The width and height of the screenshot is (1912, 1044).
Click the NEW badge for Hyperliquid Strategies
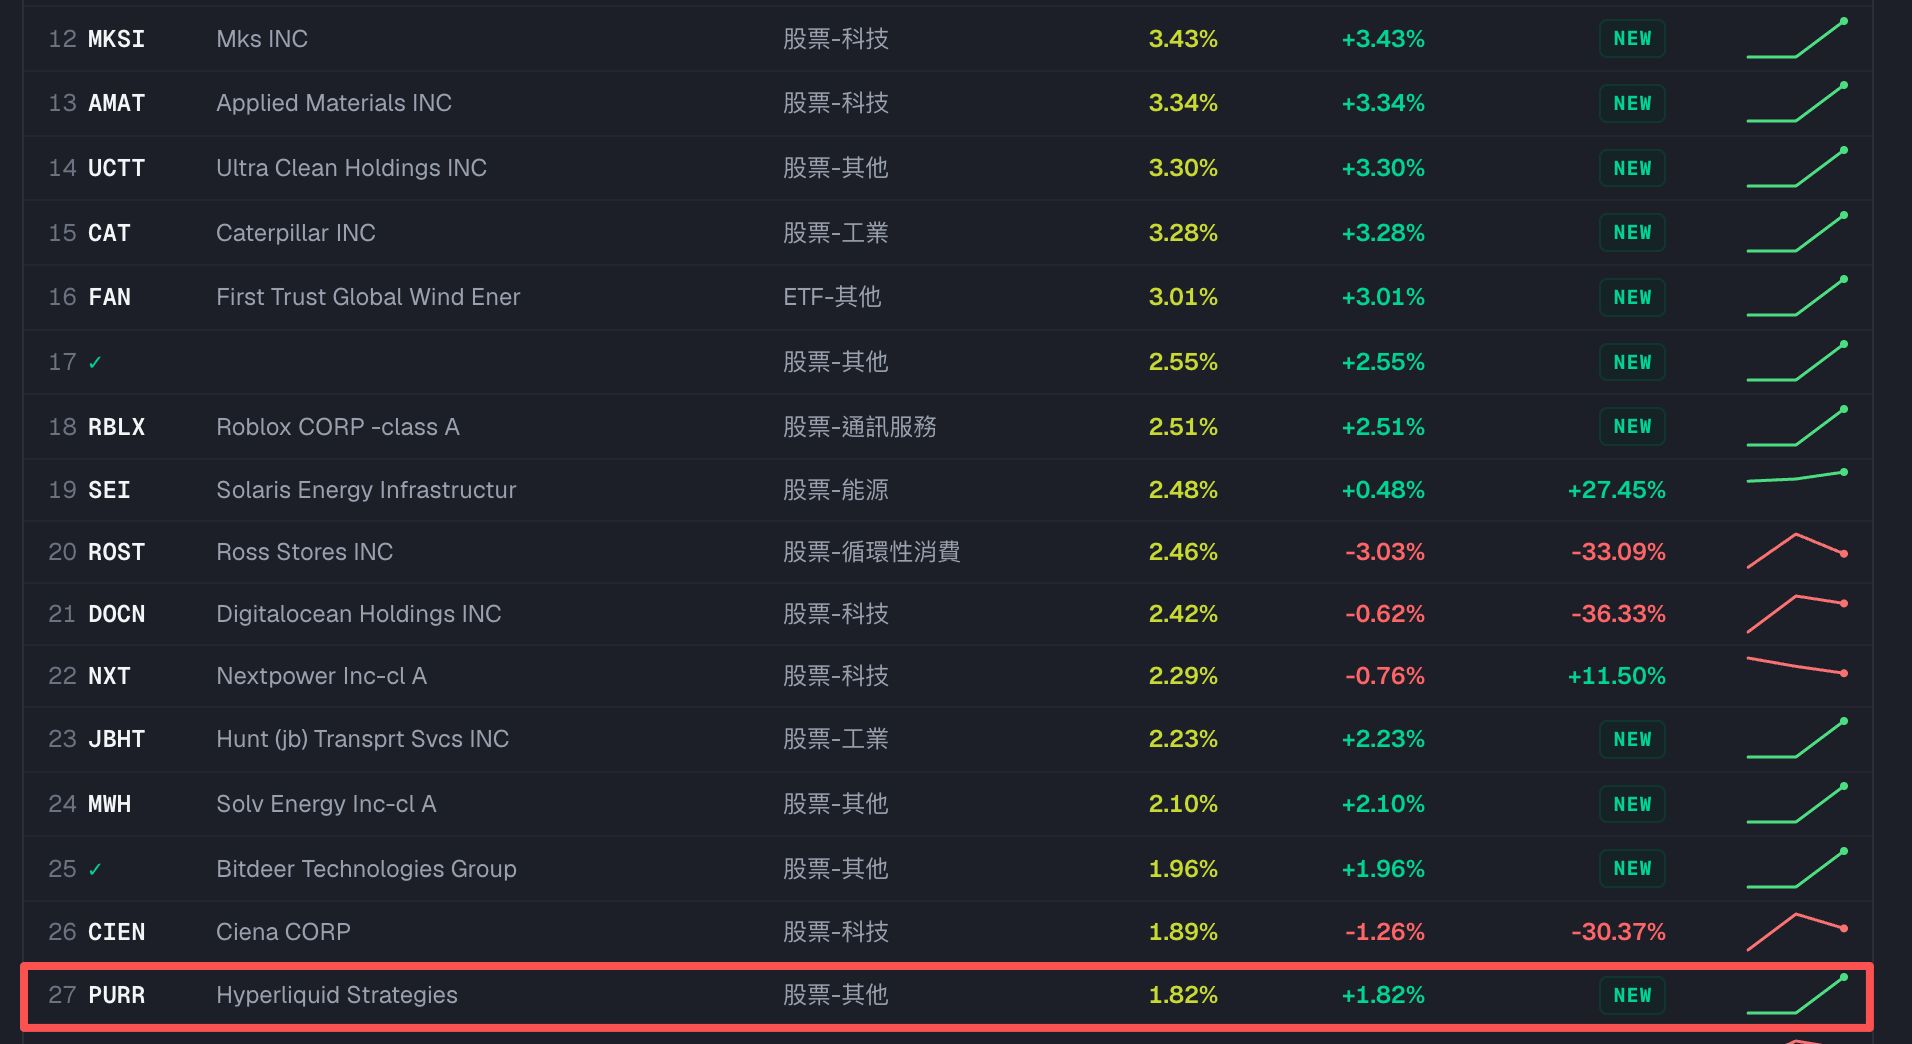click(1632, 995)
